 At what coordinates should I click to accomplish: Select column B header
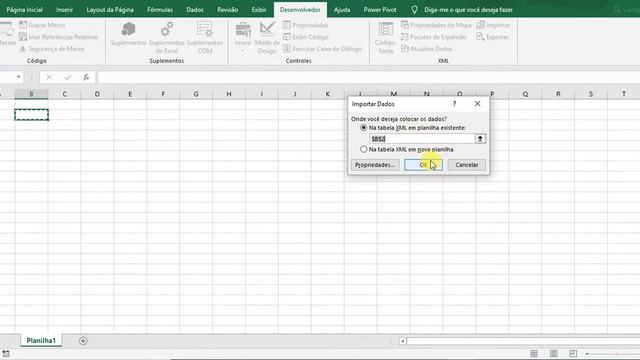tap(31, 94)
